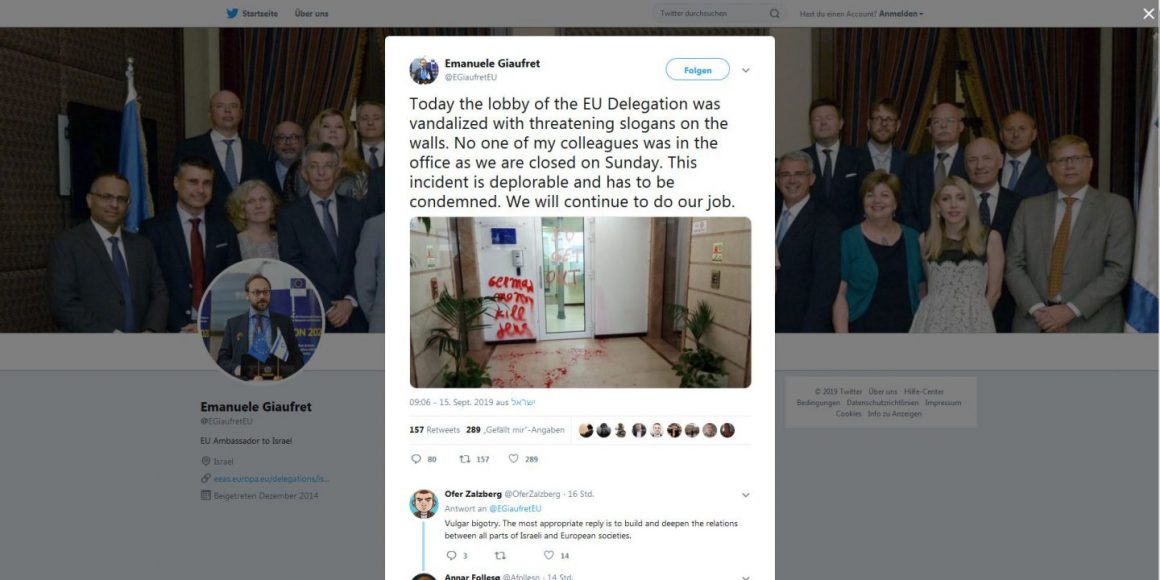The width and height of the screenshot is (1160, 580).
Task: Click the retweet icon showing 157
Action: pos(465,459)
